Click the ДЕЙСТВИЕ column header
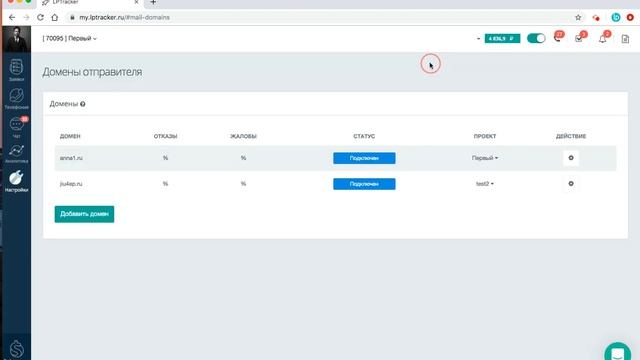640x360 pixels. [x=571, y=136]
